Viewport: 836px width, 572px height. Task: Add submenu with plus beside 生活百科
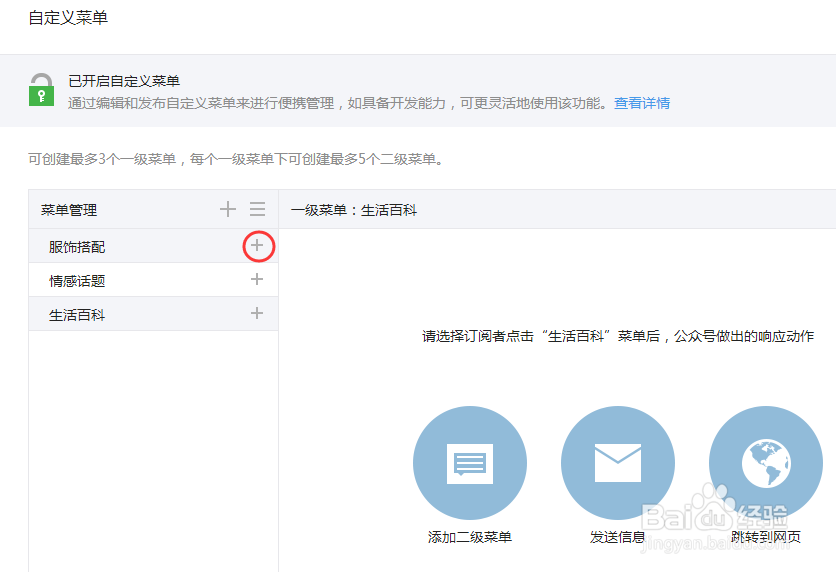[x=257, y=313]
